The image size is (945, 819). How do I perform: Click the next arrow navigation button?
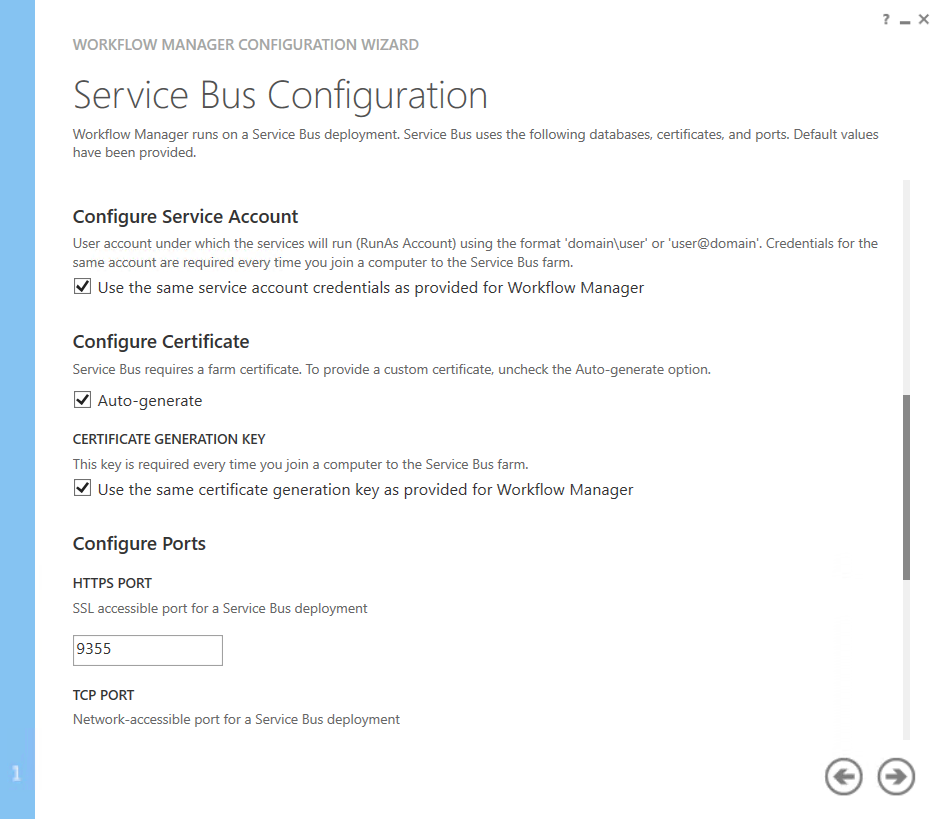tap(896, 776)
